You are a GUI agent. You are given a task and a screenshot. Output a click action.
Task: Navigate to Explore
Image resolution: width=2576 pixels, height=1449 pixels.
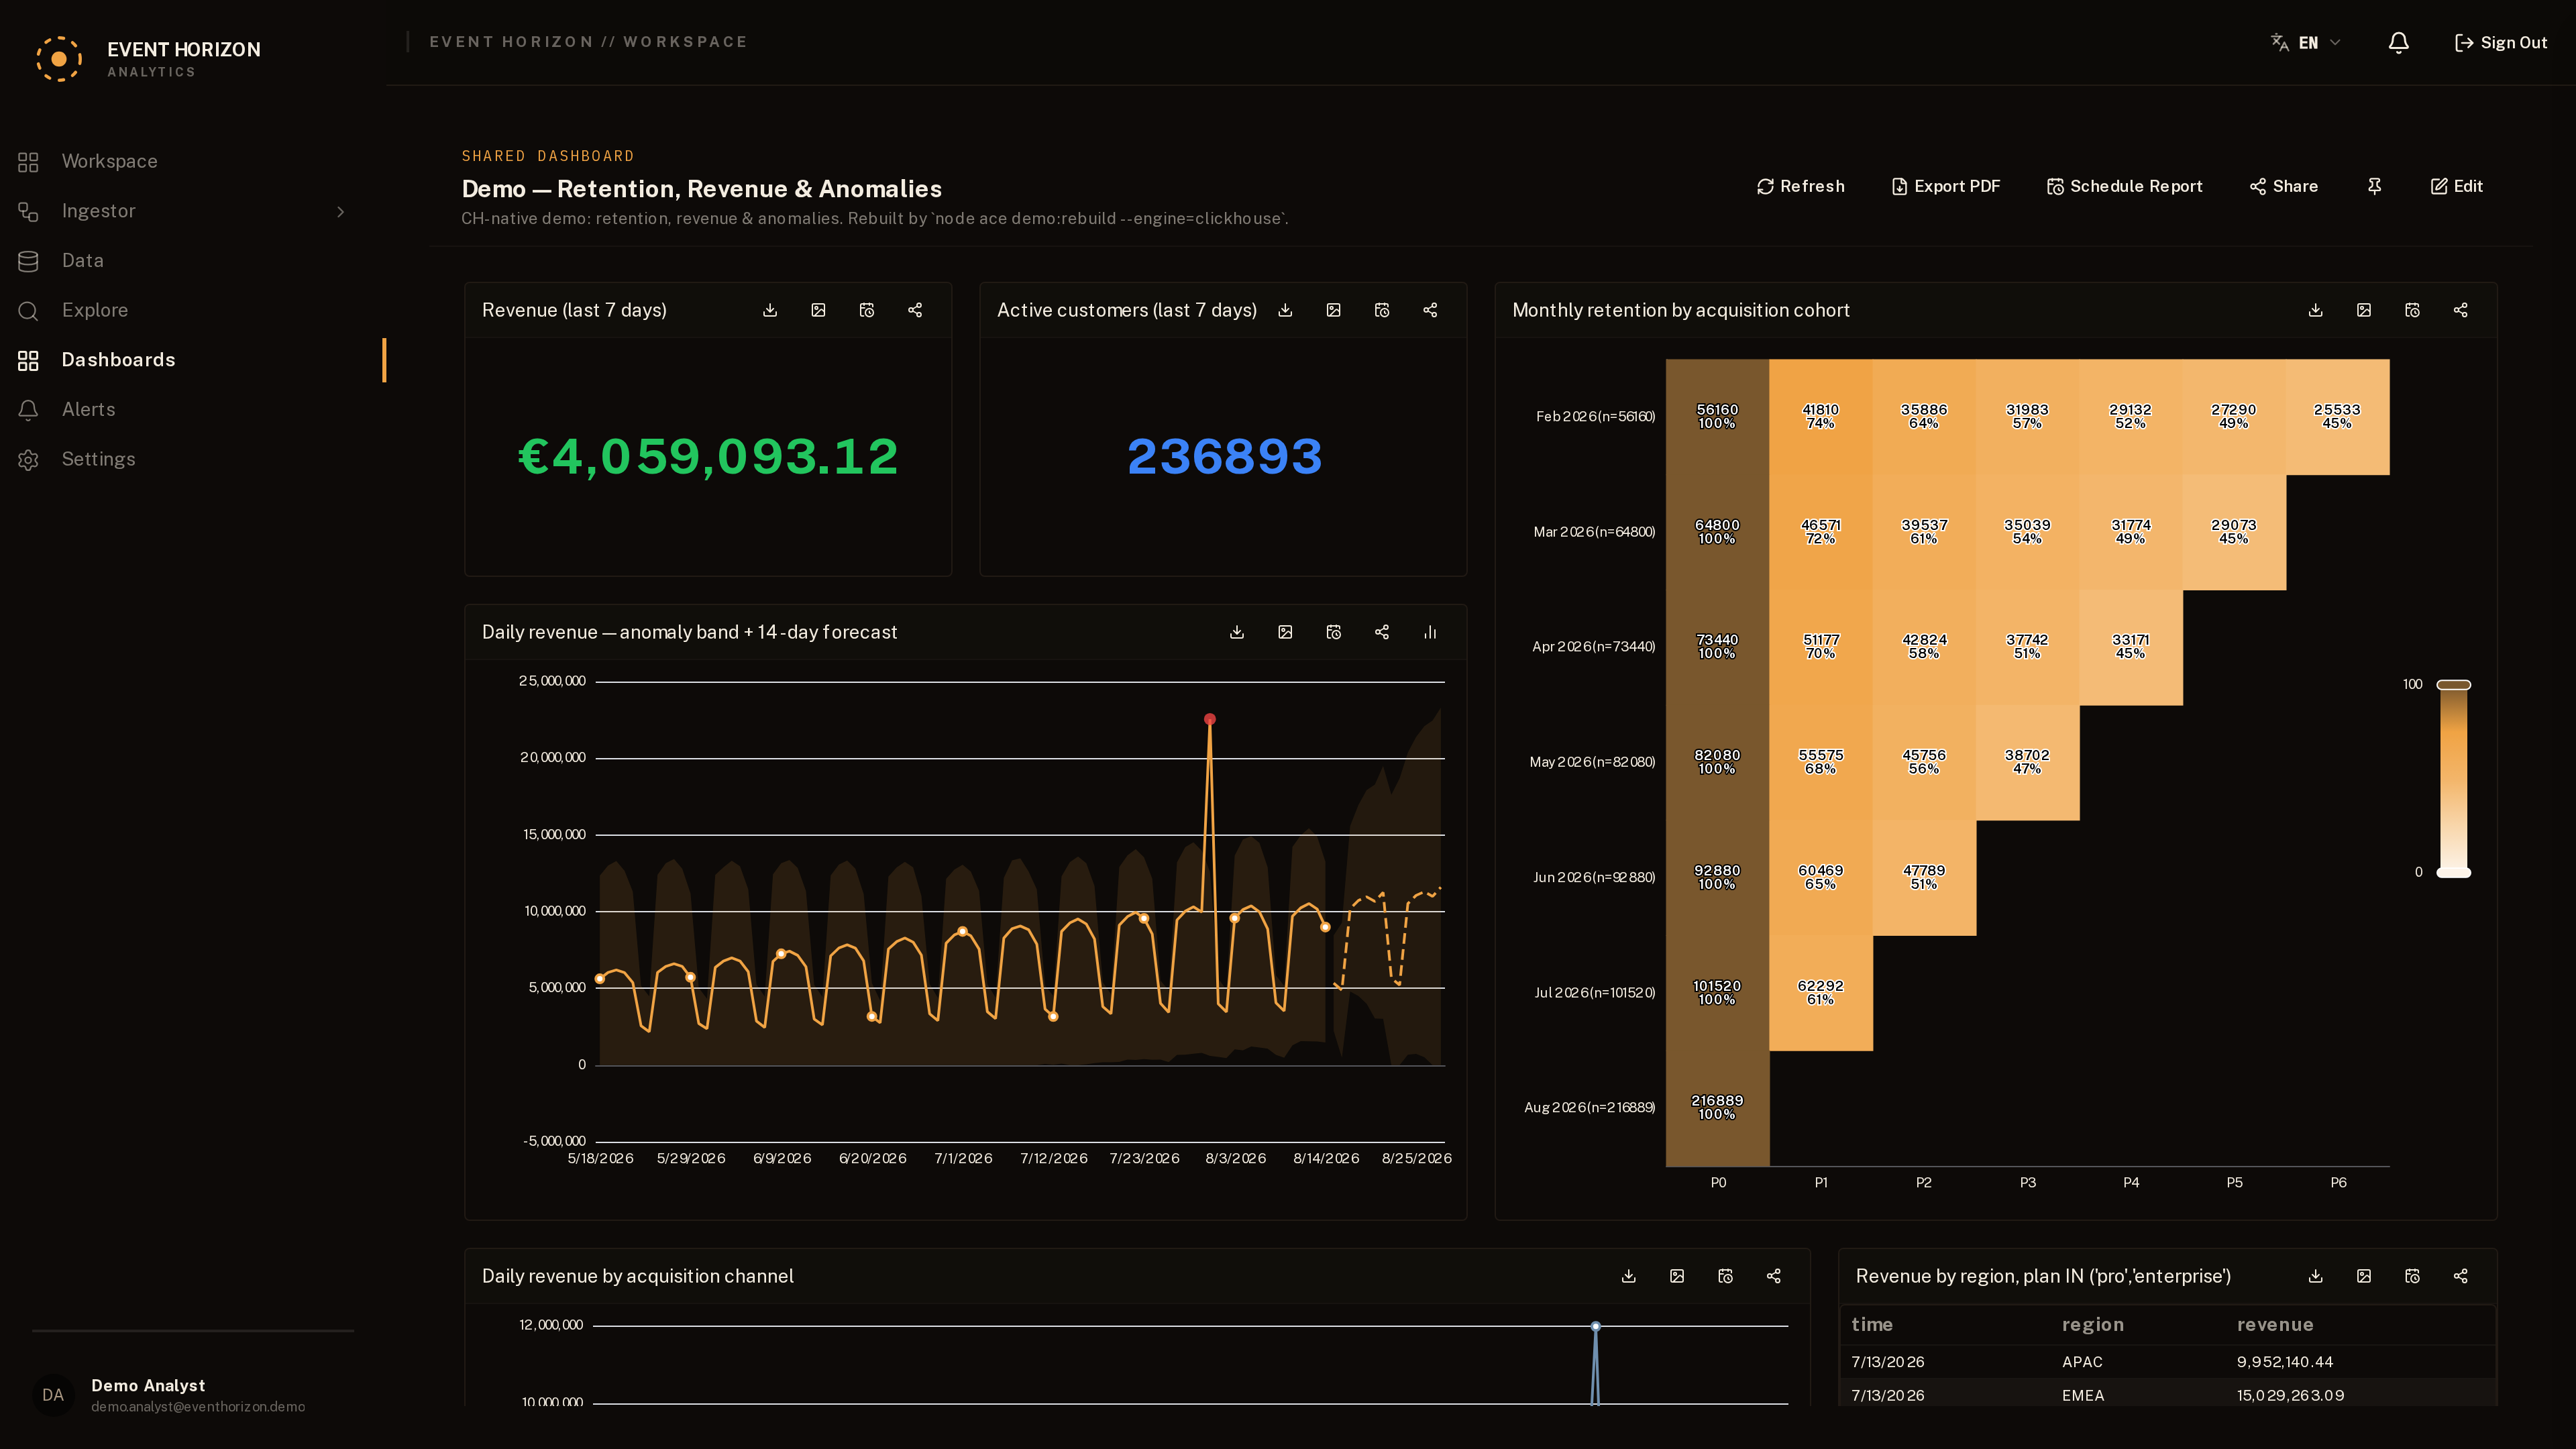click(x=192, y=310)
